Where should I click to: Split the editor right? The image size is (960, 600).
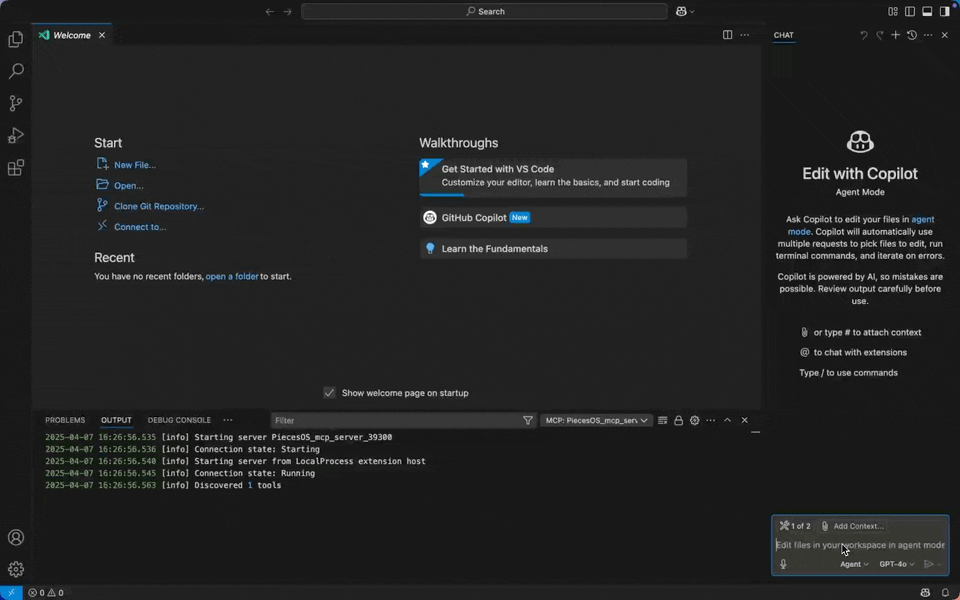727,35
